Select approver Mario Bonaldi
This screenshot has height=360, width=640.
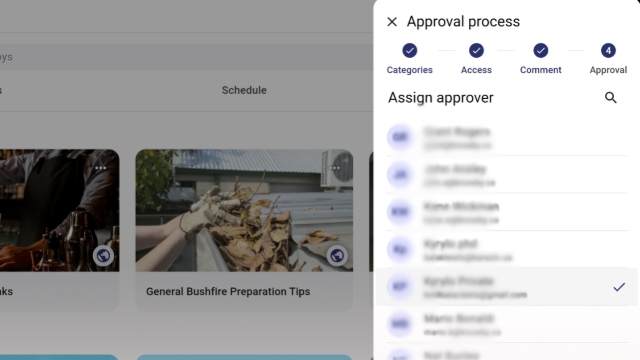coord(507,324)
